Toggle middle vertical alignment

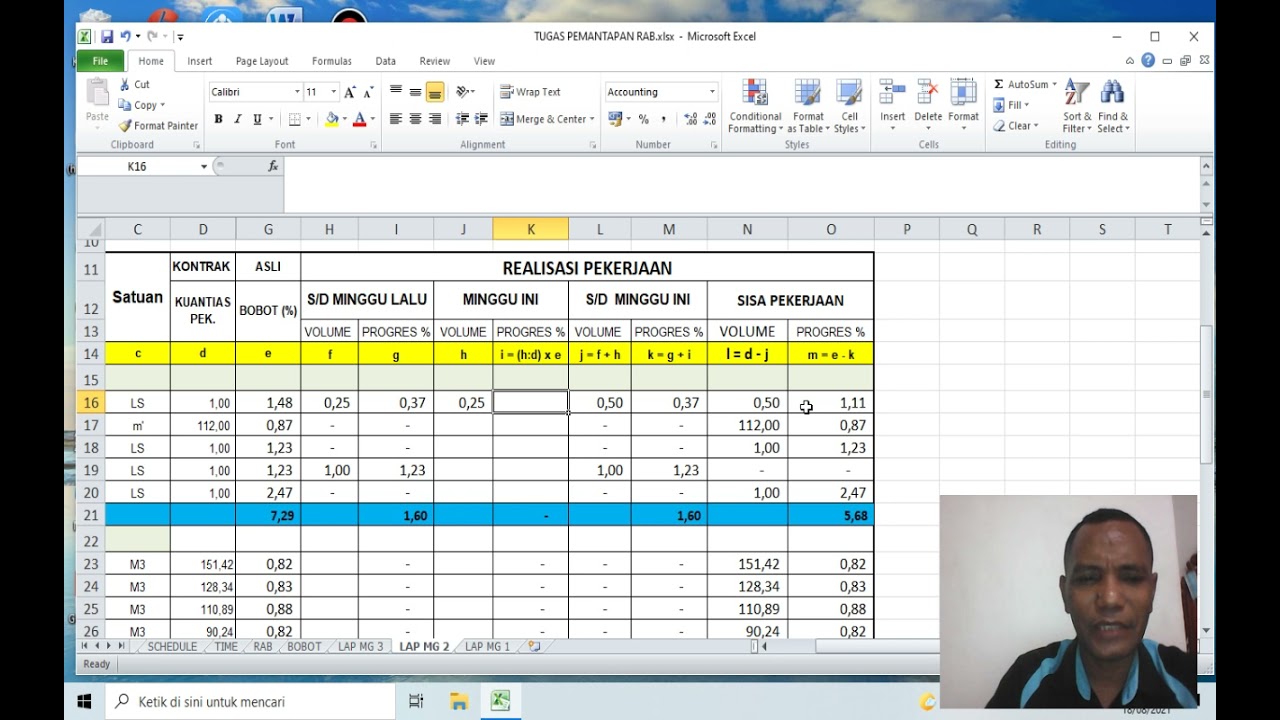(415, 92)
